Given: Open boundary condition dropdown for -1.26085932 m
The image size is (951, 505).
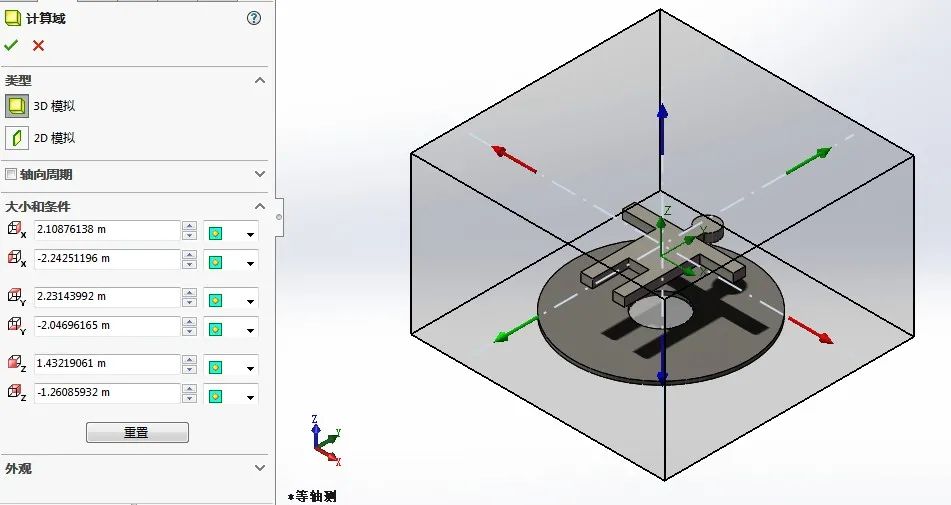Looking at the screenshot, I should point(251,396).
